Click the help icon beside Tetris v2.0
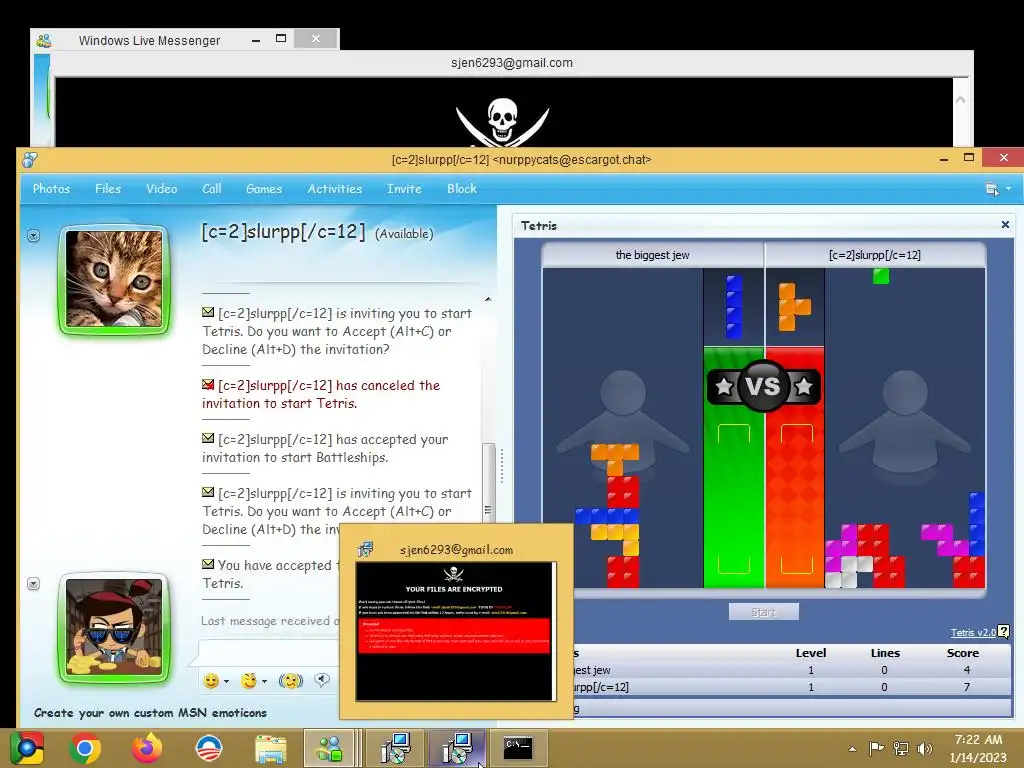This screenshot has height=768, width=1024. point(1004,632)
